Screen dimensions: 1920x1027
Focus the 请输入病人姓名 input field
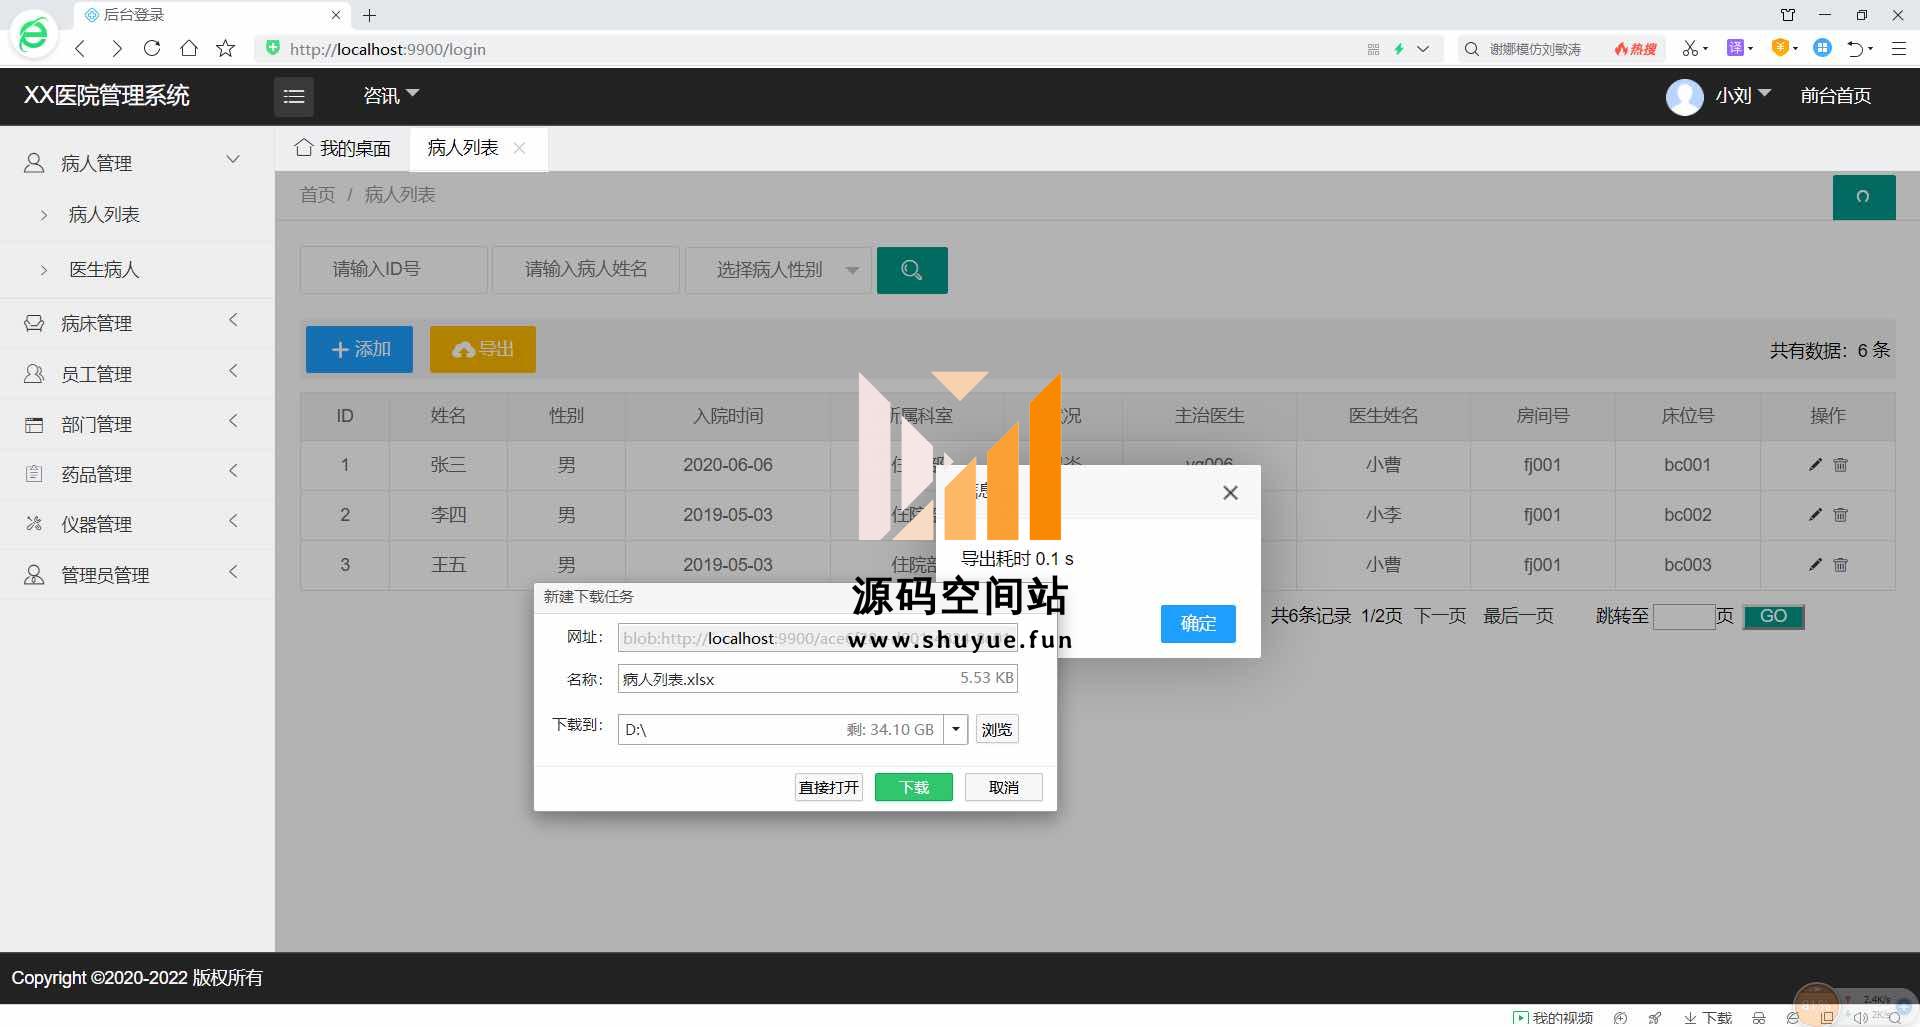[586, 270]
